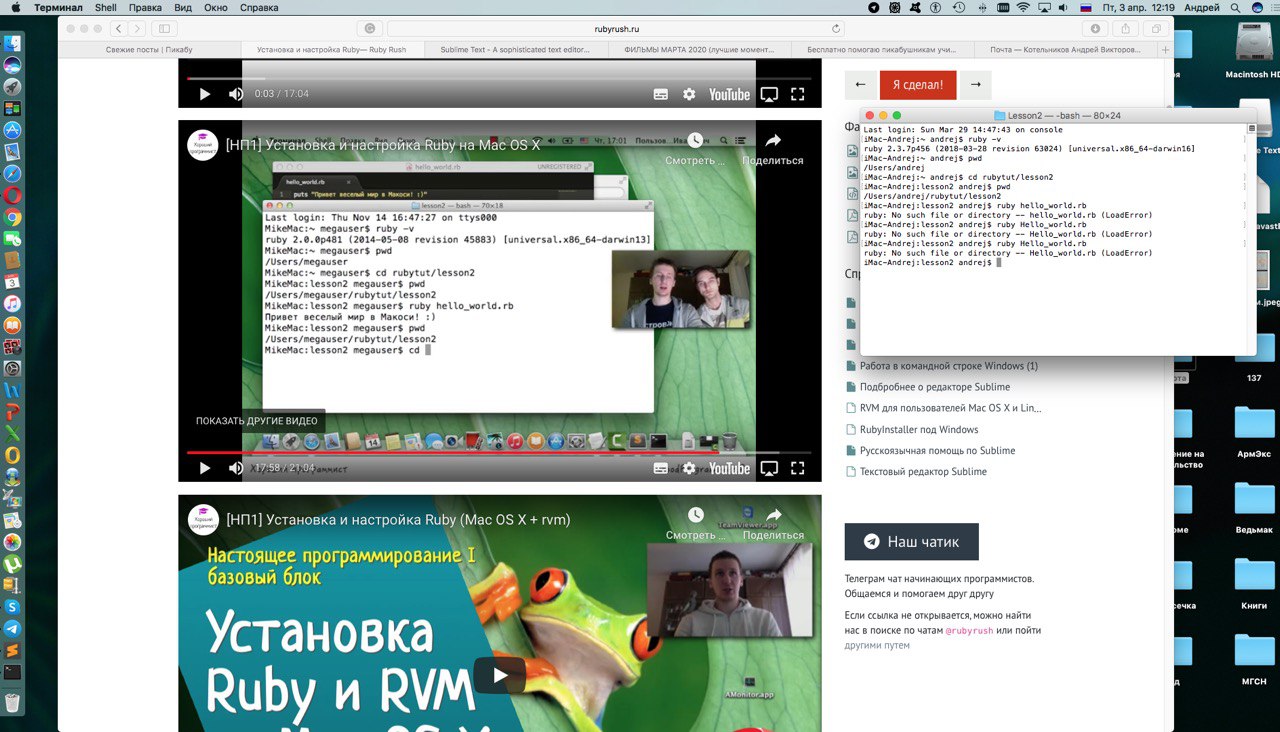Mute the Ruby на Mac OS X video
Screen dimensions: 1280x732
pos(236,468)
